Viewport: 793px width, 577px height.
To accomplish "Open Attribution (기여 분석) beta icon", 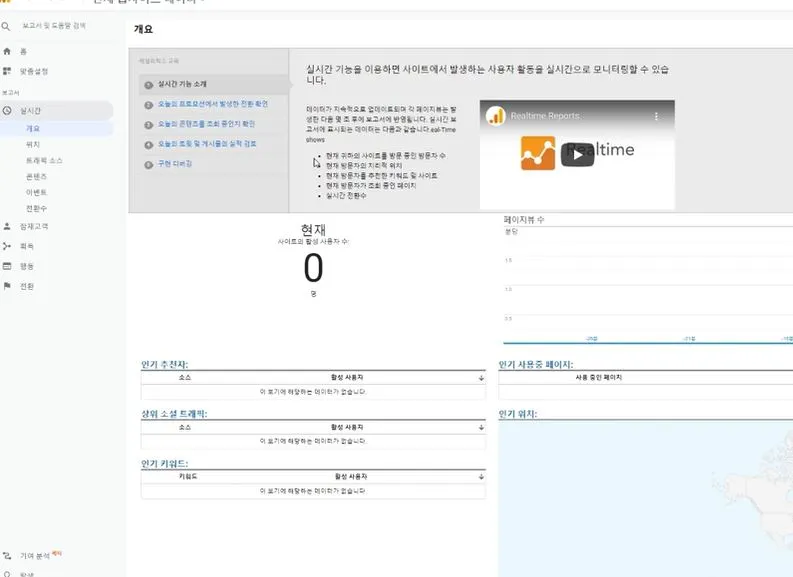I will tap(7, 555).
